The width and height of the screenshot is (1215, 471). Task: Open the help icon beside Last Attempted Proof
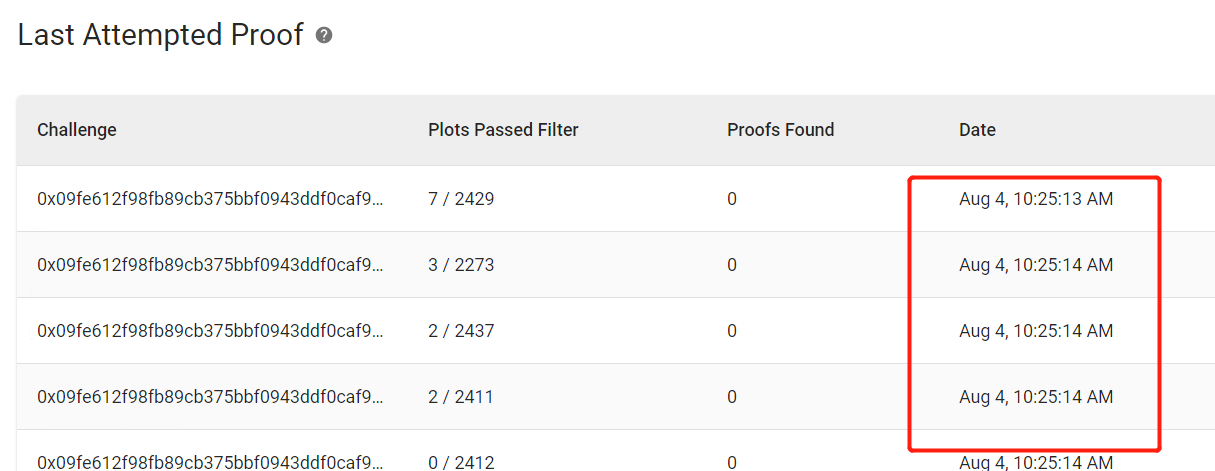tap(324, 35)
